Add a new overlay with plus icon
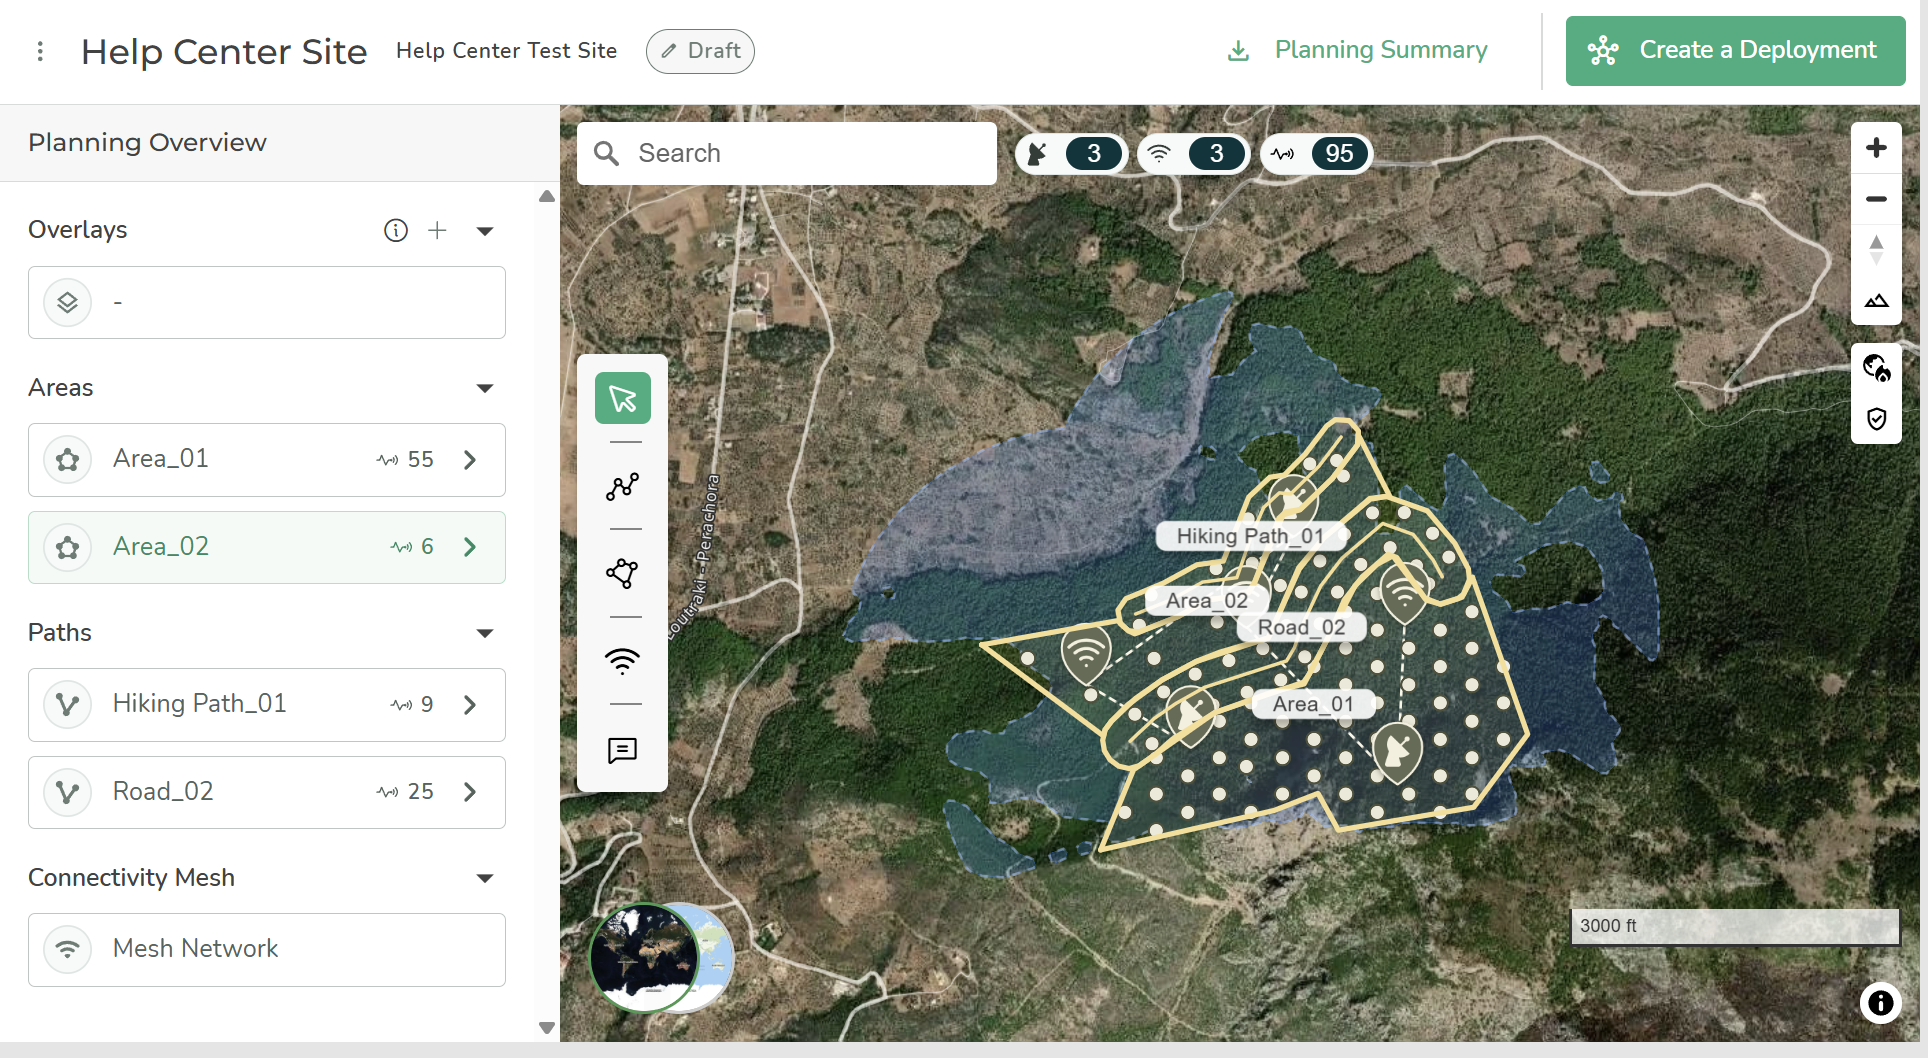 click(437, 231)
